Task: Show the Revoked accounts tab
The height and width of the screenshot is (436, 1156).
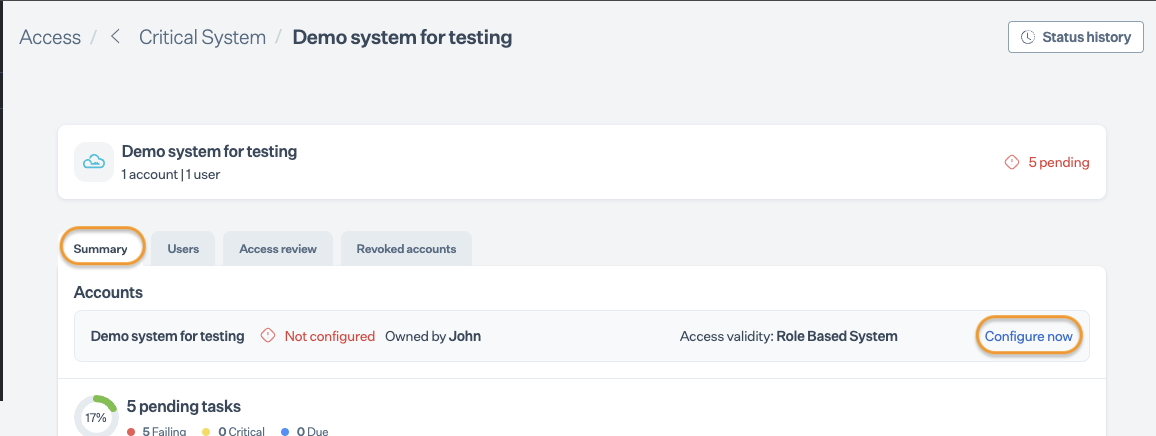Action: [x=406, y=249]
